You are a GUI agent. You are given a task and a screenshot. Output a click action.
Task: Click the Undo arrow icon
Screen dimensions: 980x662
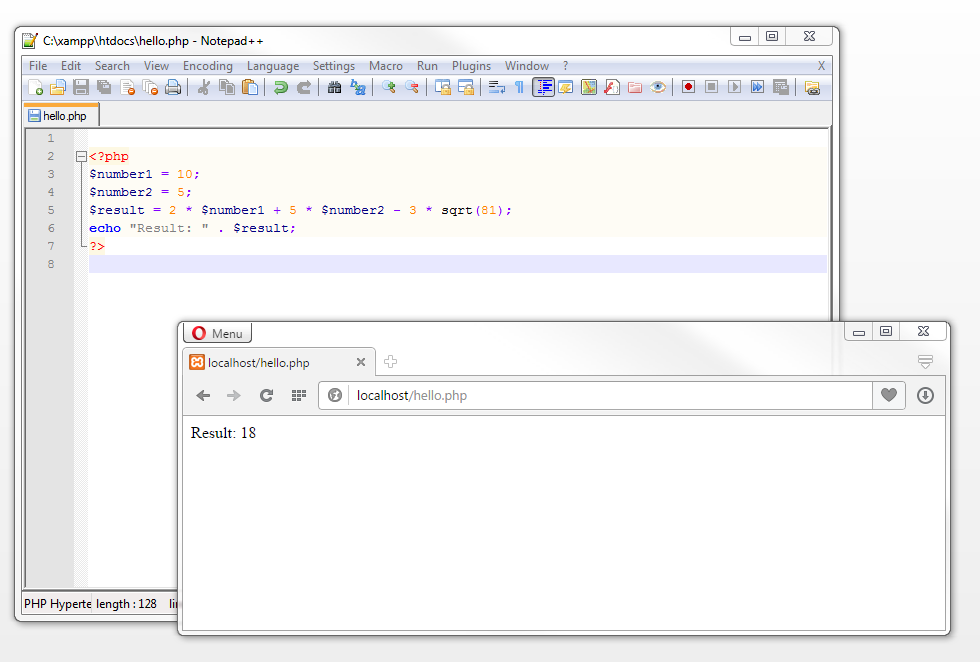pyautogui.click(x=281, y=88)
